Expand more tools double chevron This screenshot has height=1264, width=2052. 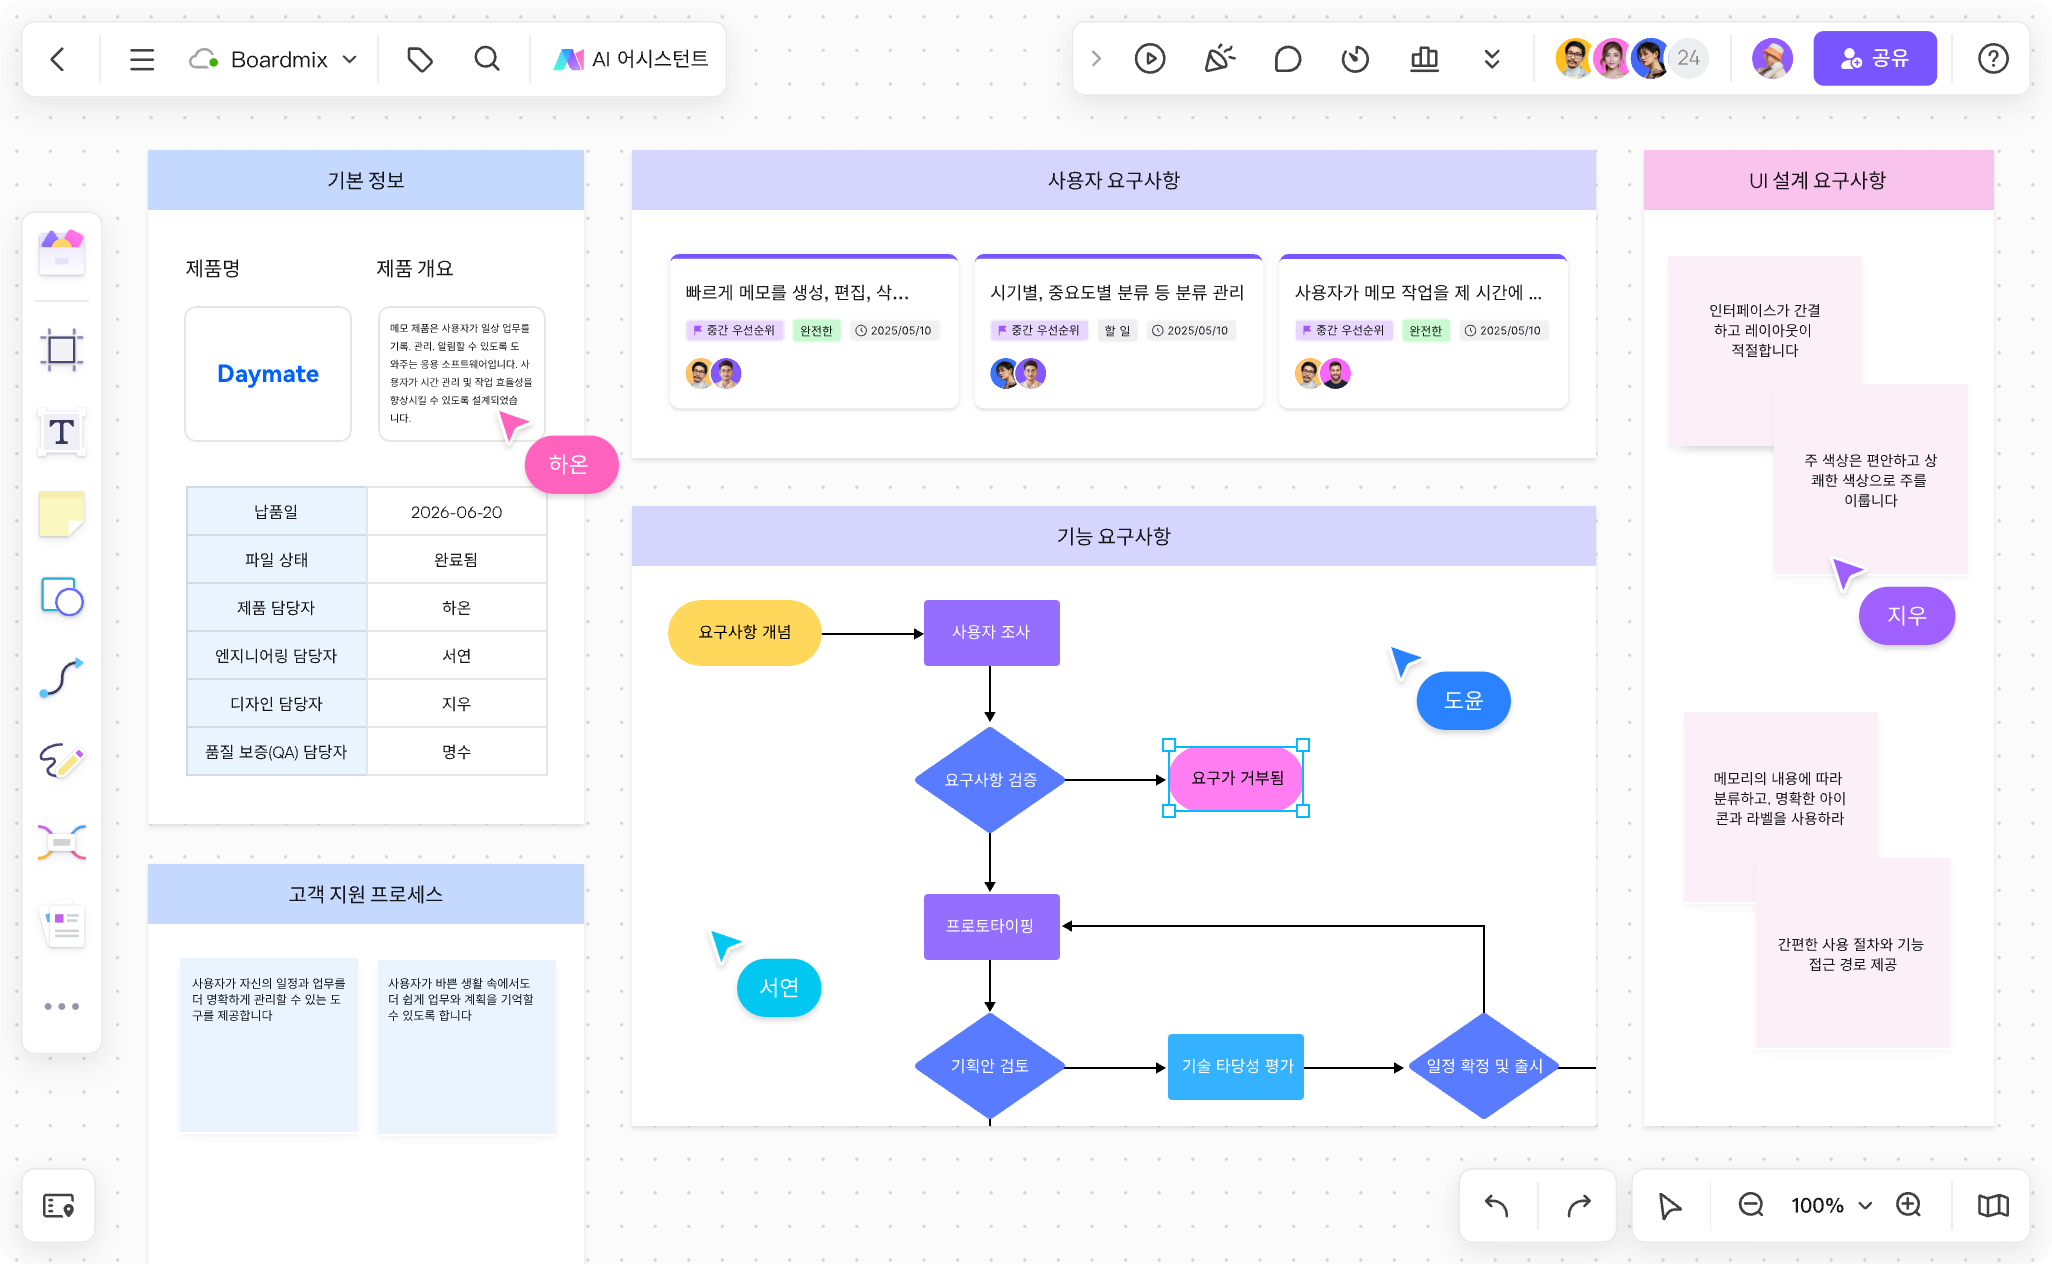tap(1492, 59)
